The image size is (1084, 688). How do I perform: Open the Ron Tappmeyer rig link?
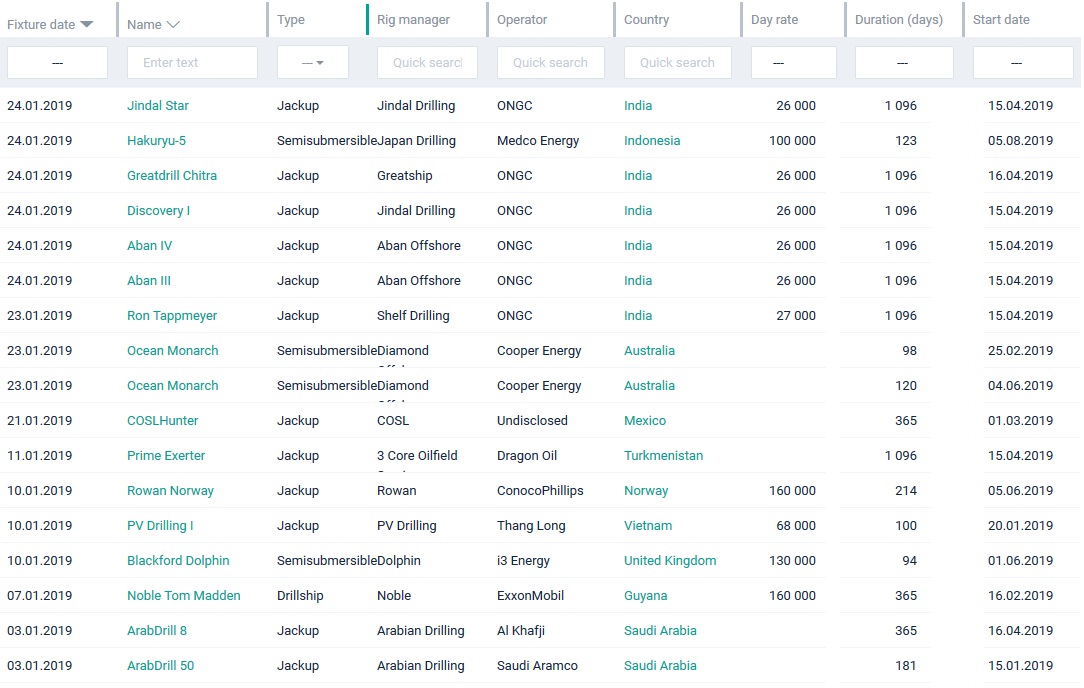coord(172,316)
